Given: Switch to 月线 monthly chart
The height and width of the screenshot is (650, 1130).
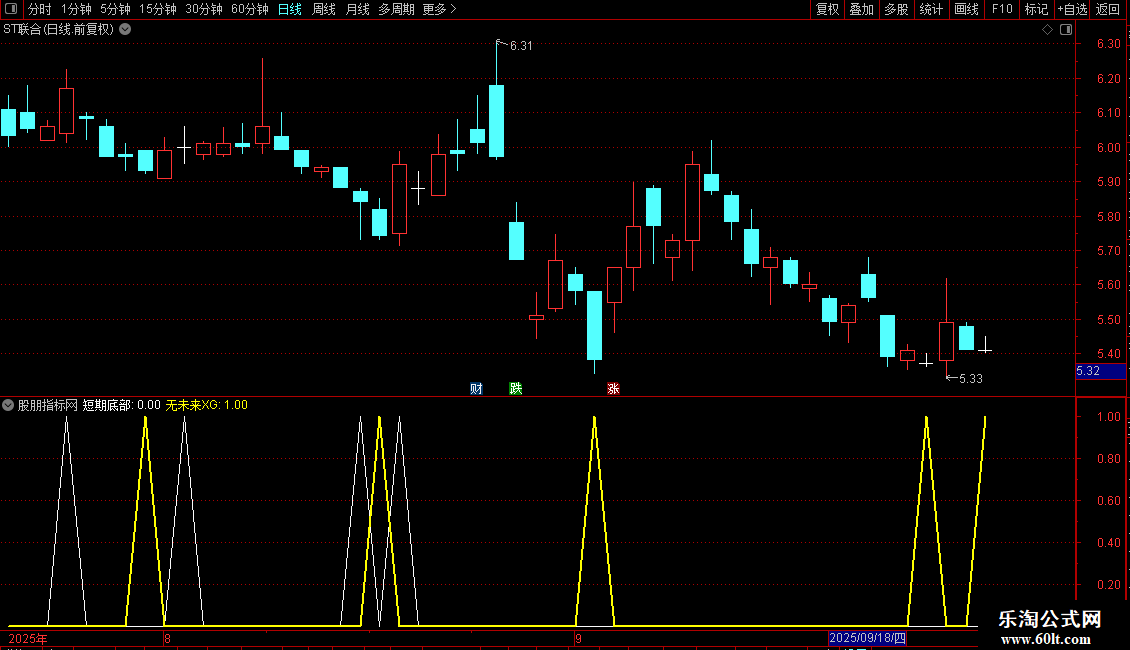Looking at the screenshot, I should [357, 9].
